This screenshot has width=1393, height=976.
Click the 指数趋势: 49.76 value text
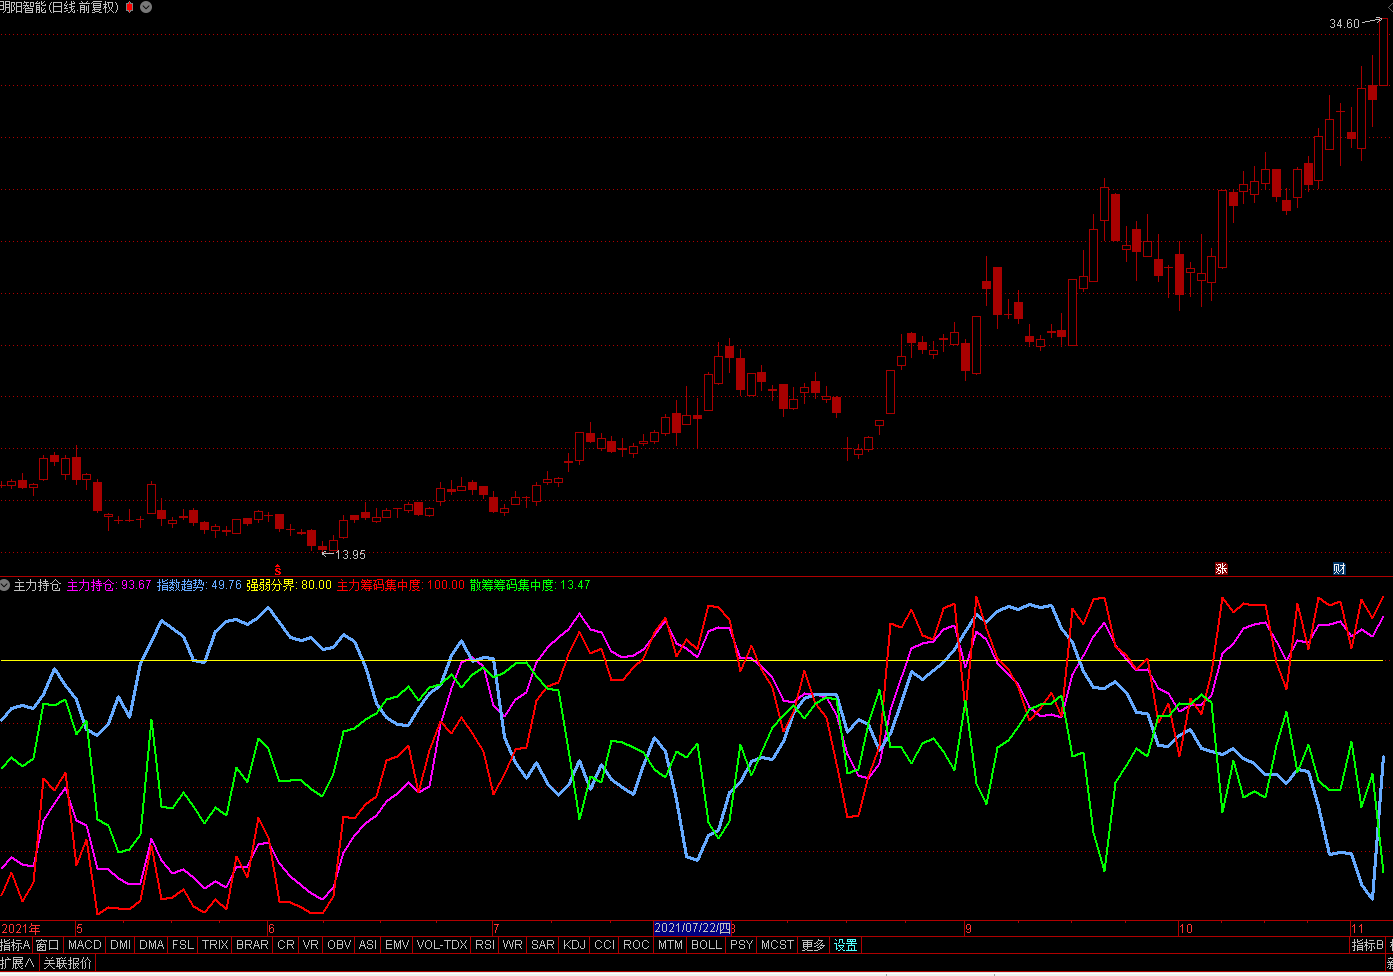(x=199, y=585)
